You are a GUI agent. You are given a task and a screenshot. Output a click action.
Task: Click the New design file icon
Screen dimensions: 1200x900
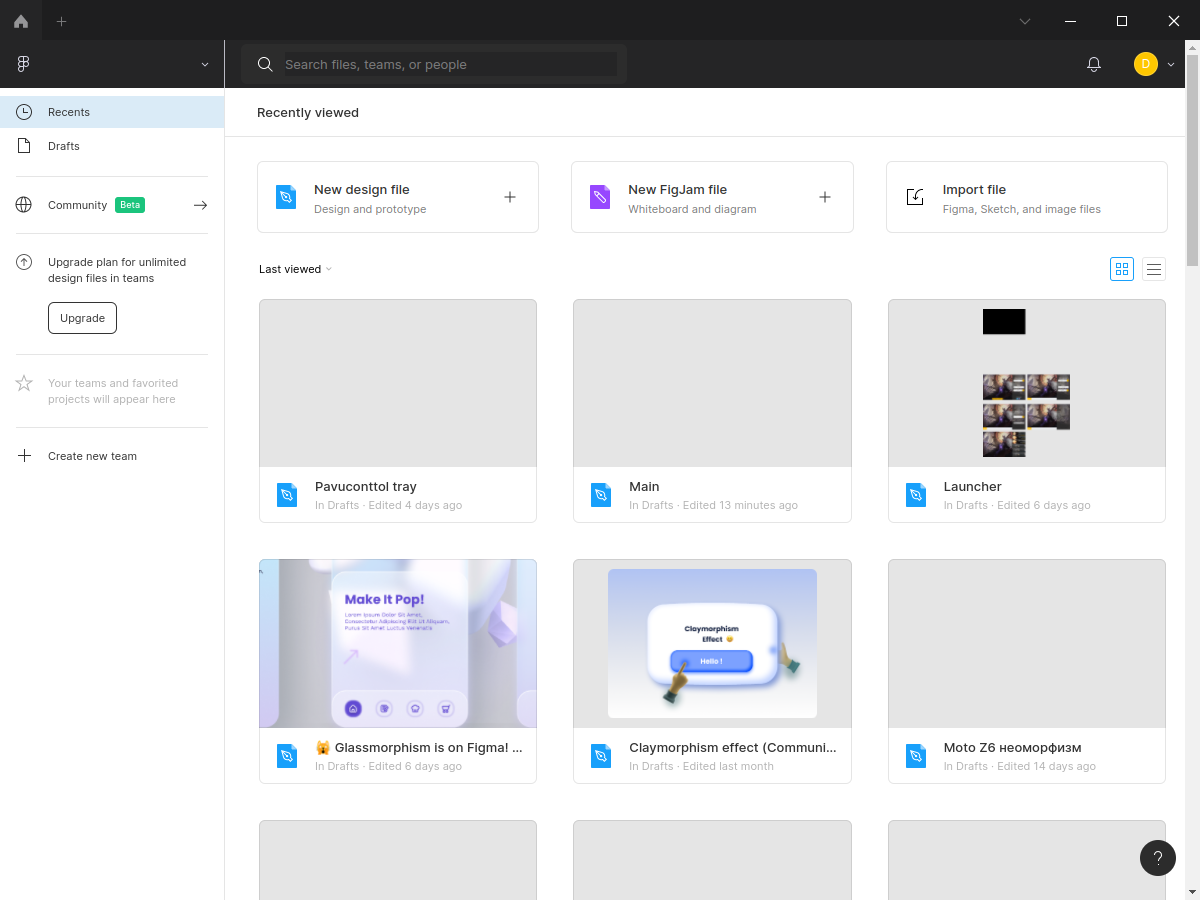point(286,197)
